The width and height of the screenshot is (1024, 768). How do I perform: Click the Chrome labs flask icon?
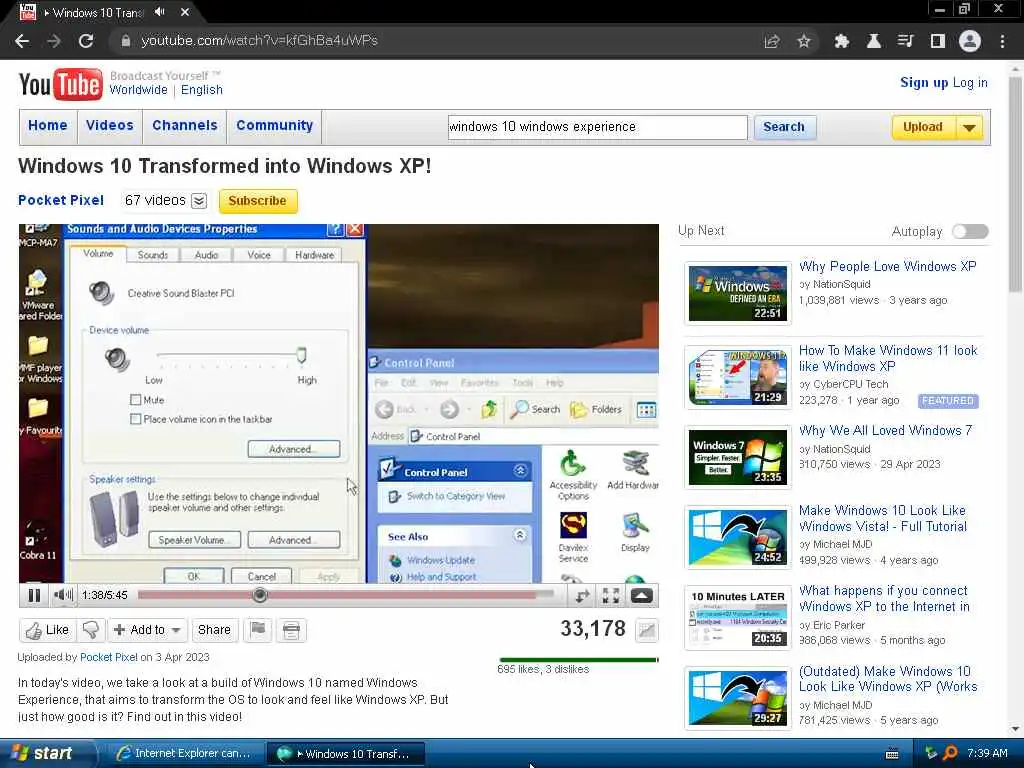[x=873, y=41]
